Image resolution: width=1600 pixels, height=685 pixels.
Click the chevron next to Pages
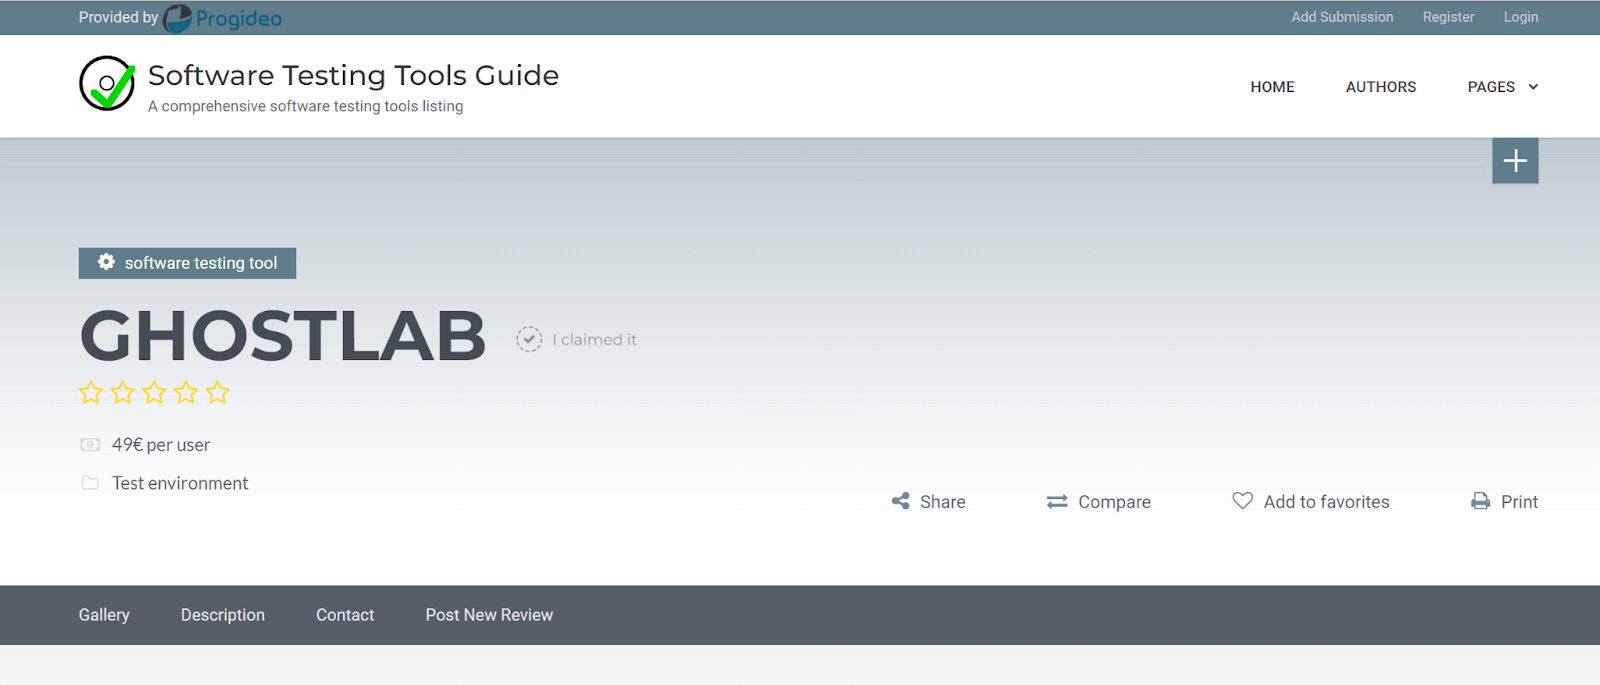[x=1533, y=87]
